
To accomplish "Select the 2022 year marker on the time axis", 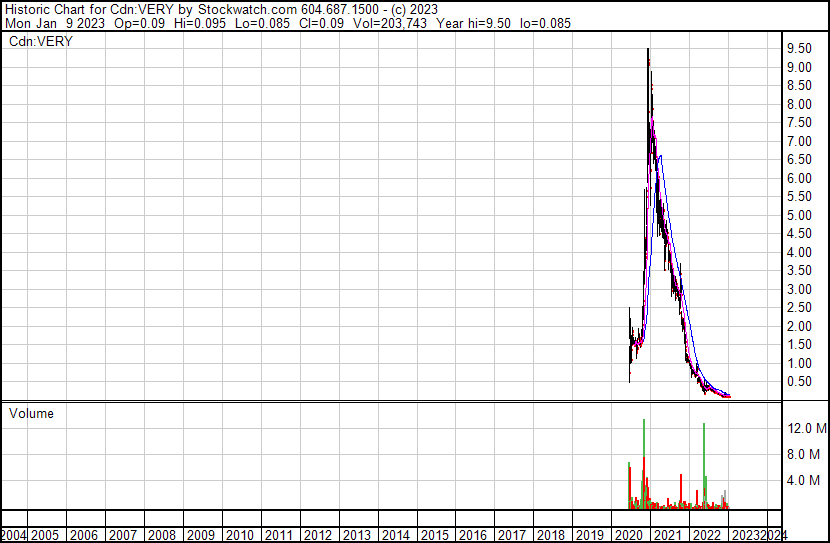I will pos(704,535).
